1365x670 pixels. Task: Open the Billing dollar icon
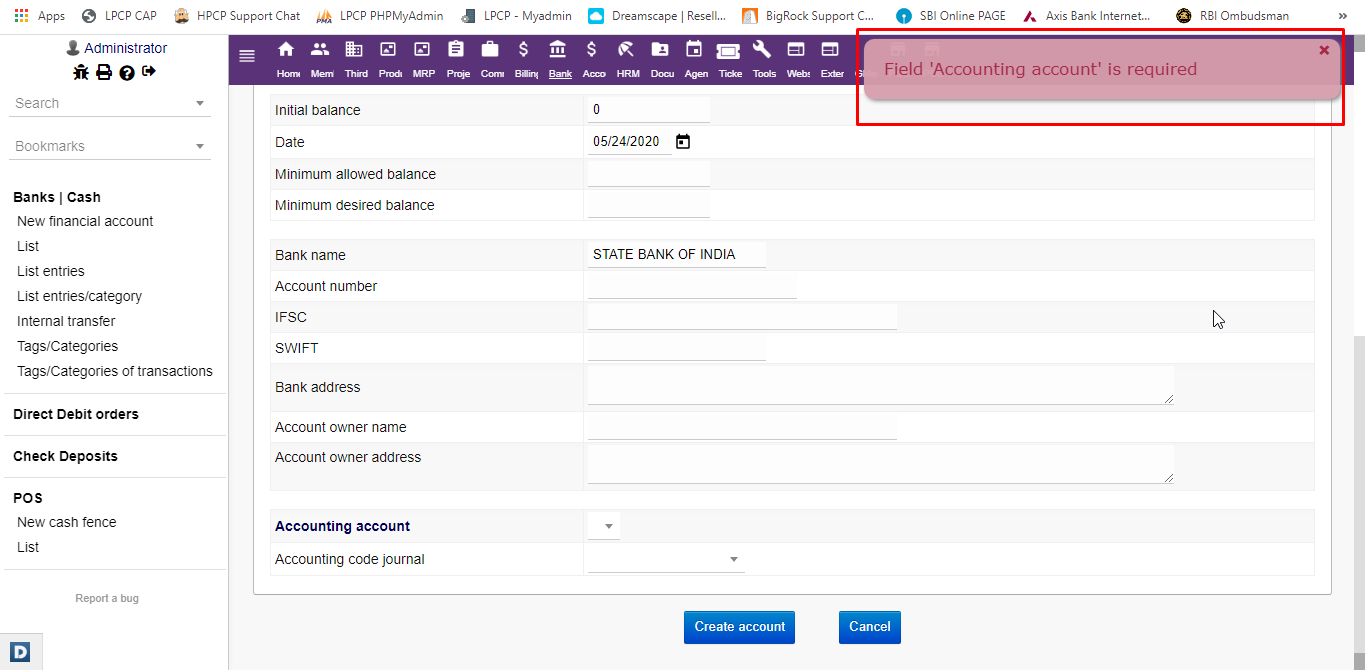pos(524,50)
